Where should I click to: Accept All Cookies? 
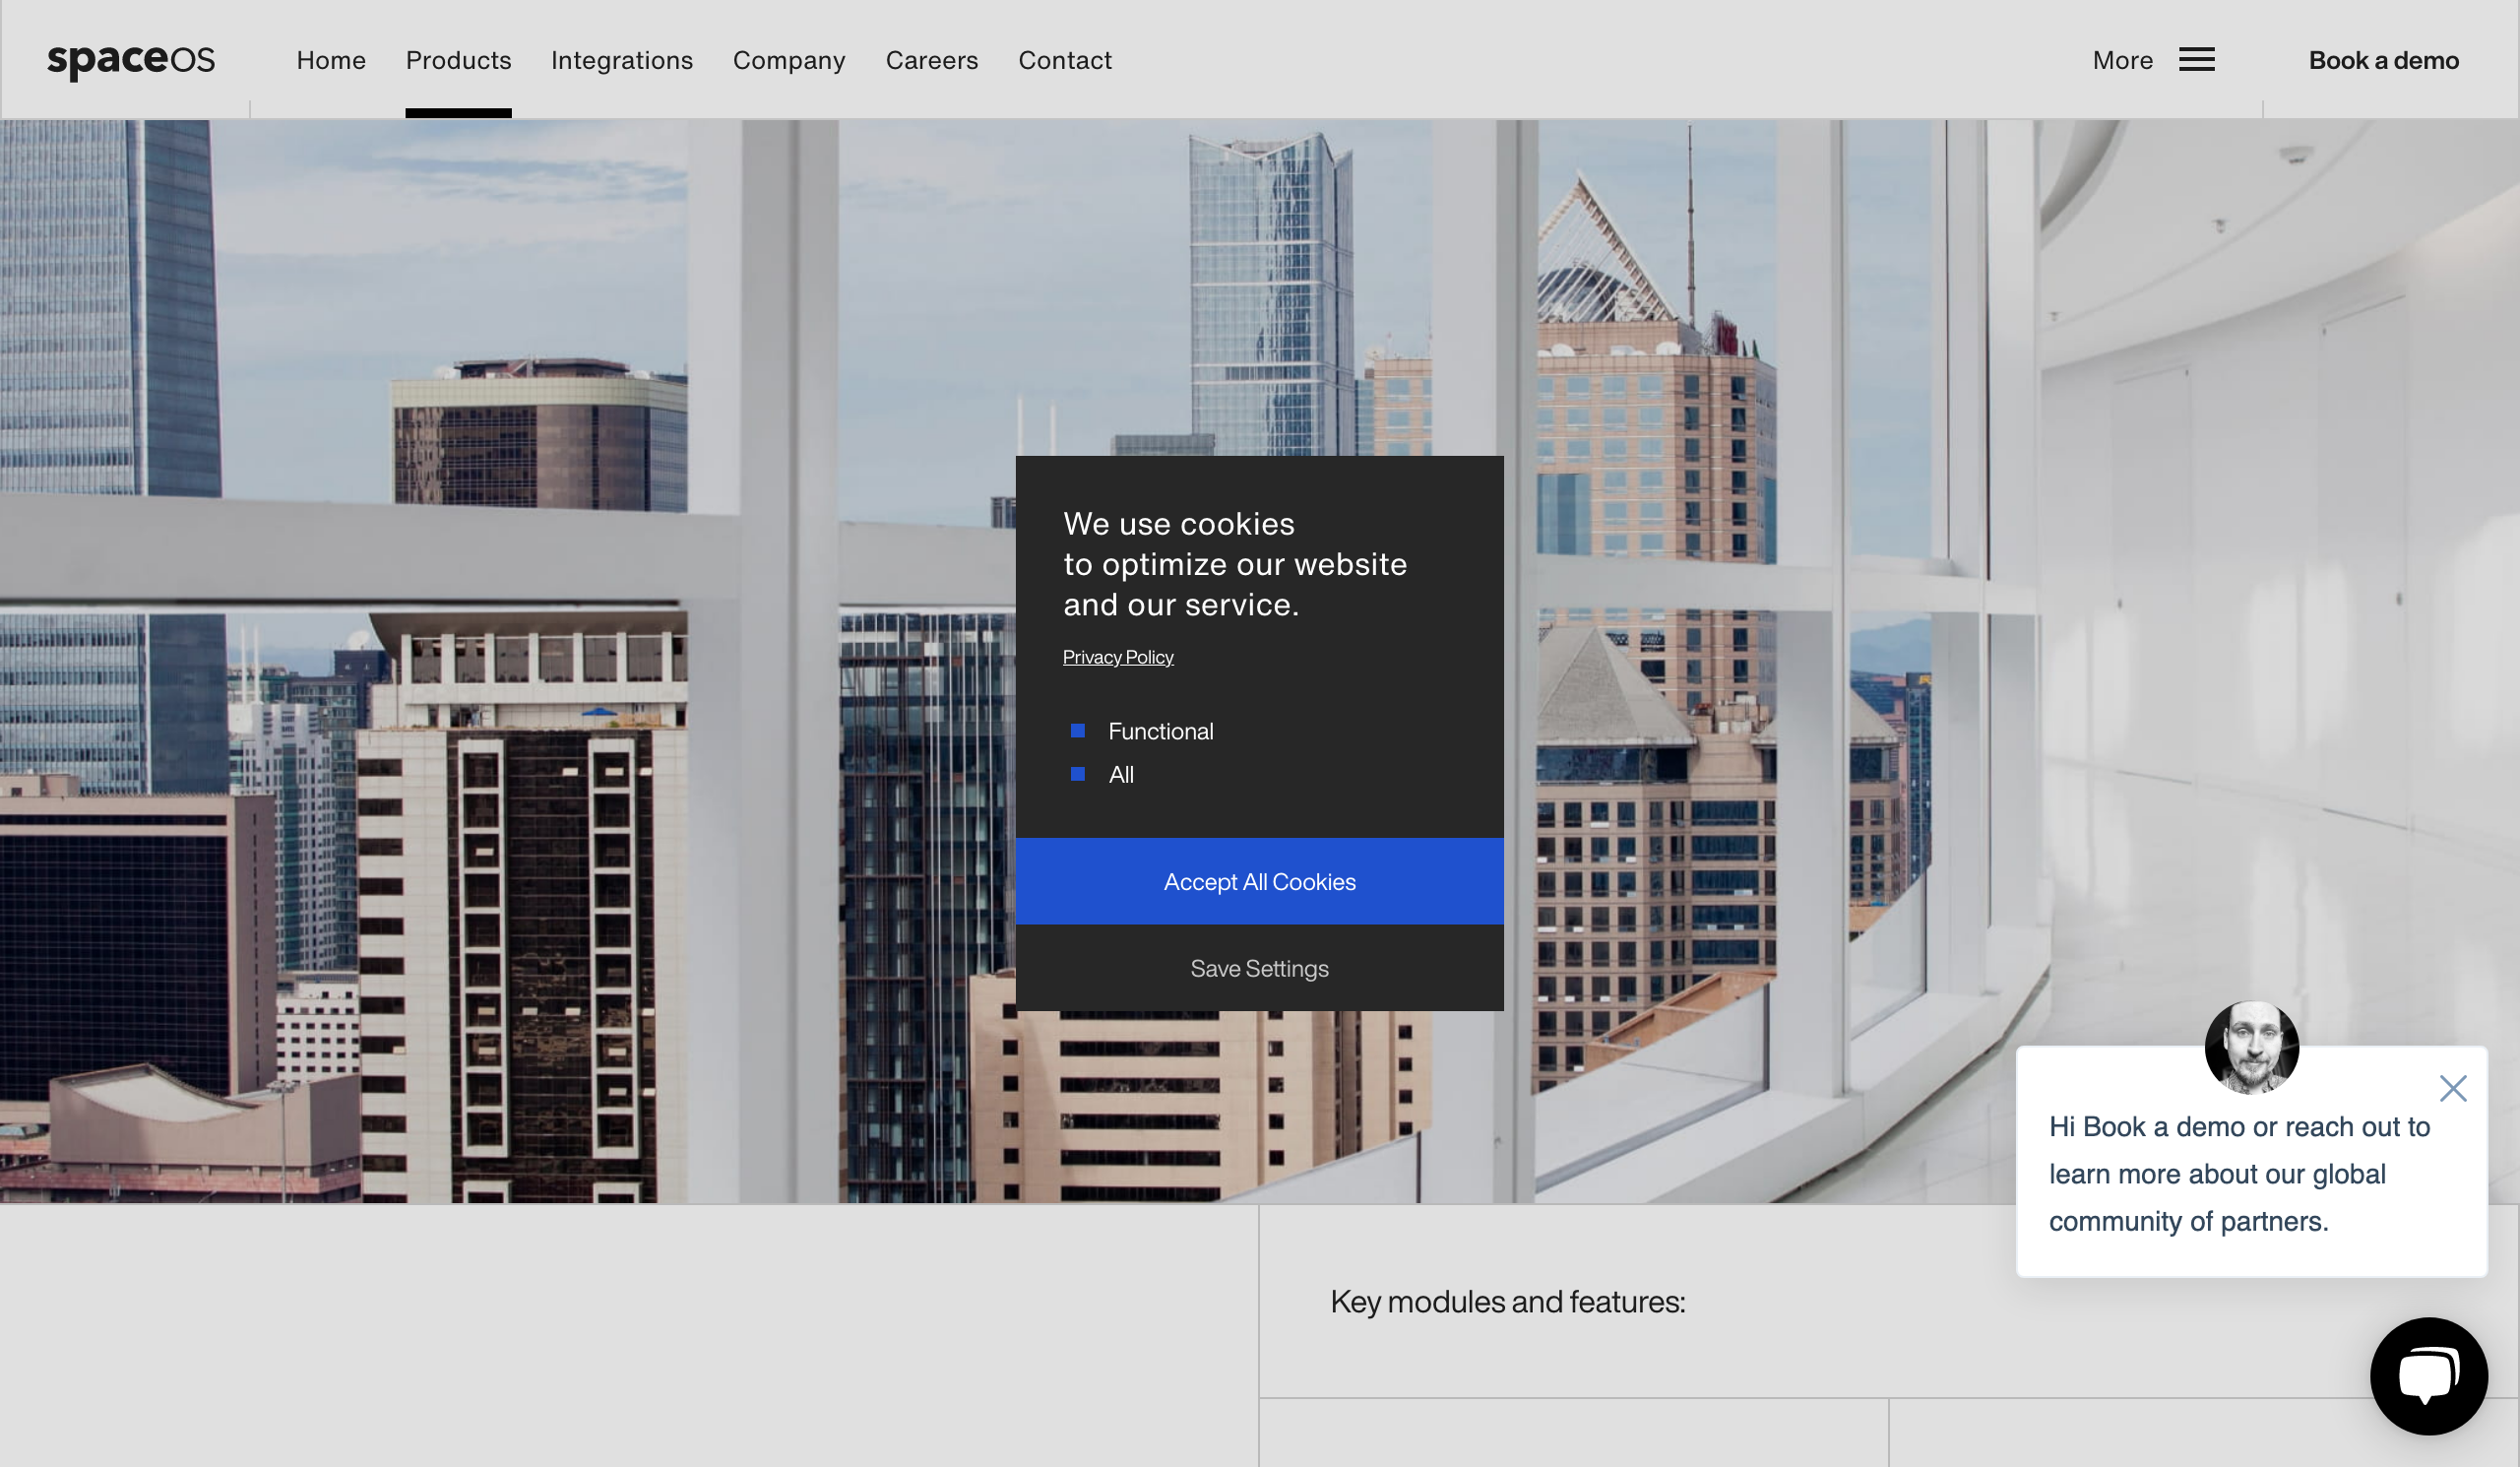(x=1260, y=881)
